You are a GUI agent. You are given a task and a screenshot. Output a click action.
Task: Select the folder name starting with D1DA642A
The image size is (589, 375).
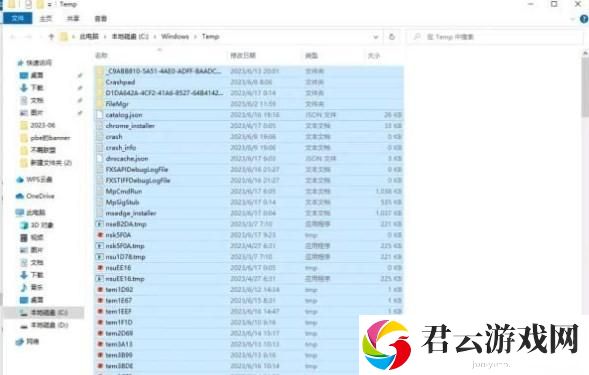tap(164, 93)
